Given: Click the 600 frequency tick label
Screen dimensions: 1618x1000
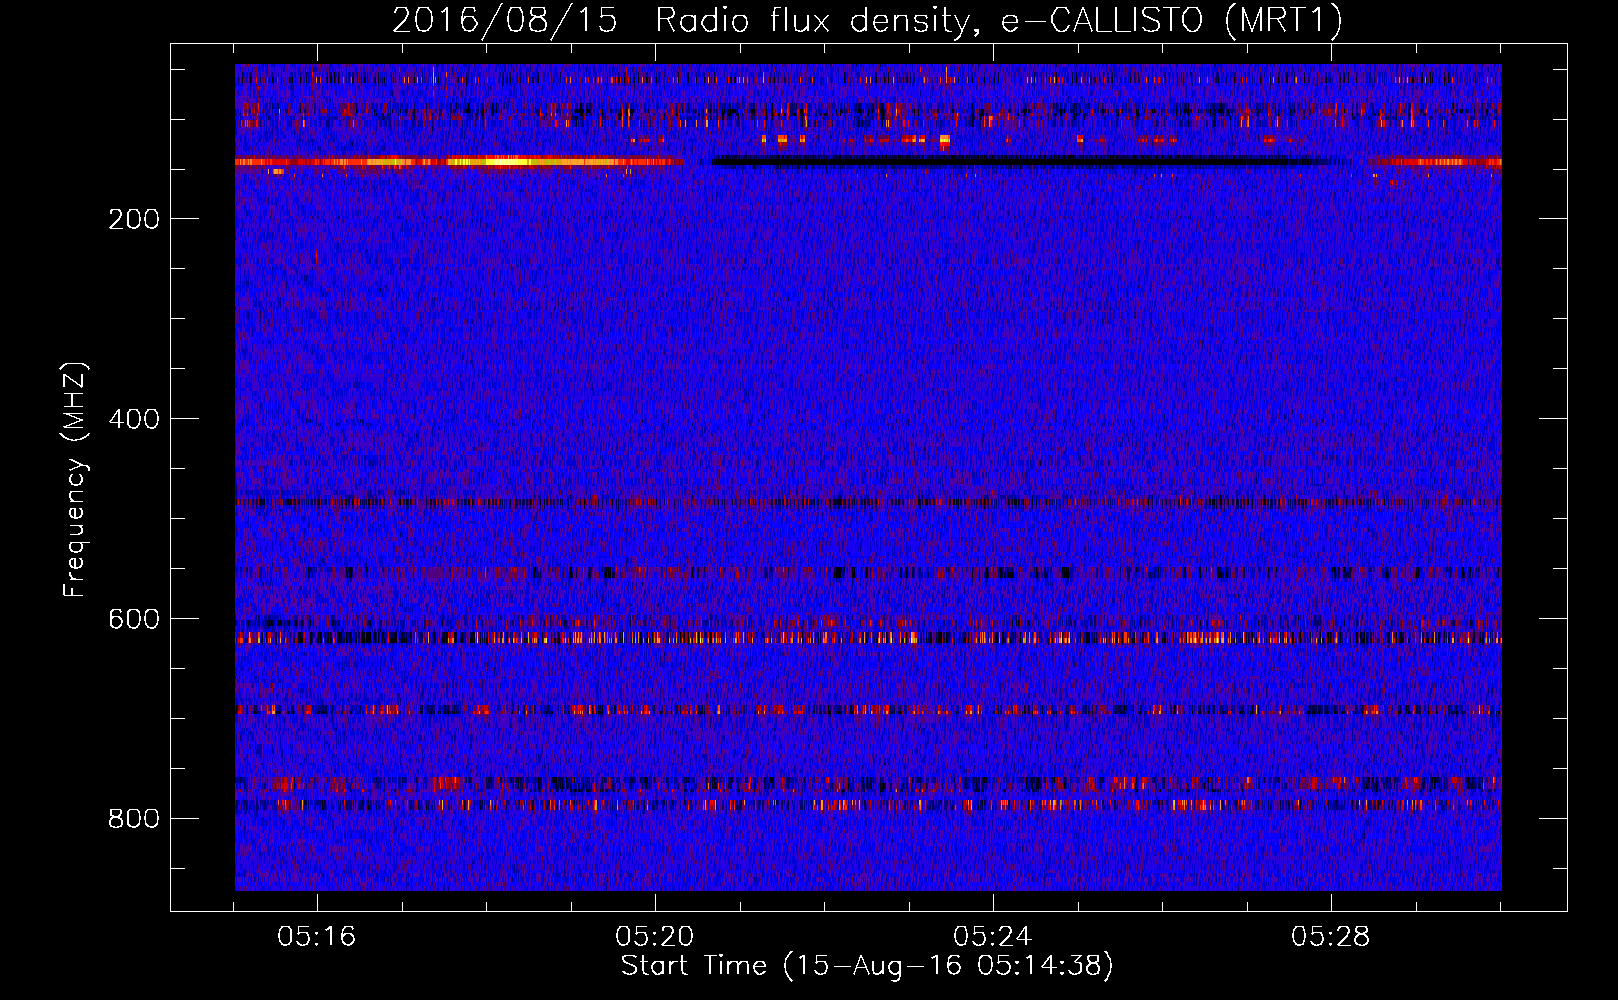Looking at the screenshot, I should coord(134,619).
